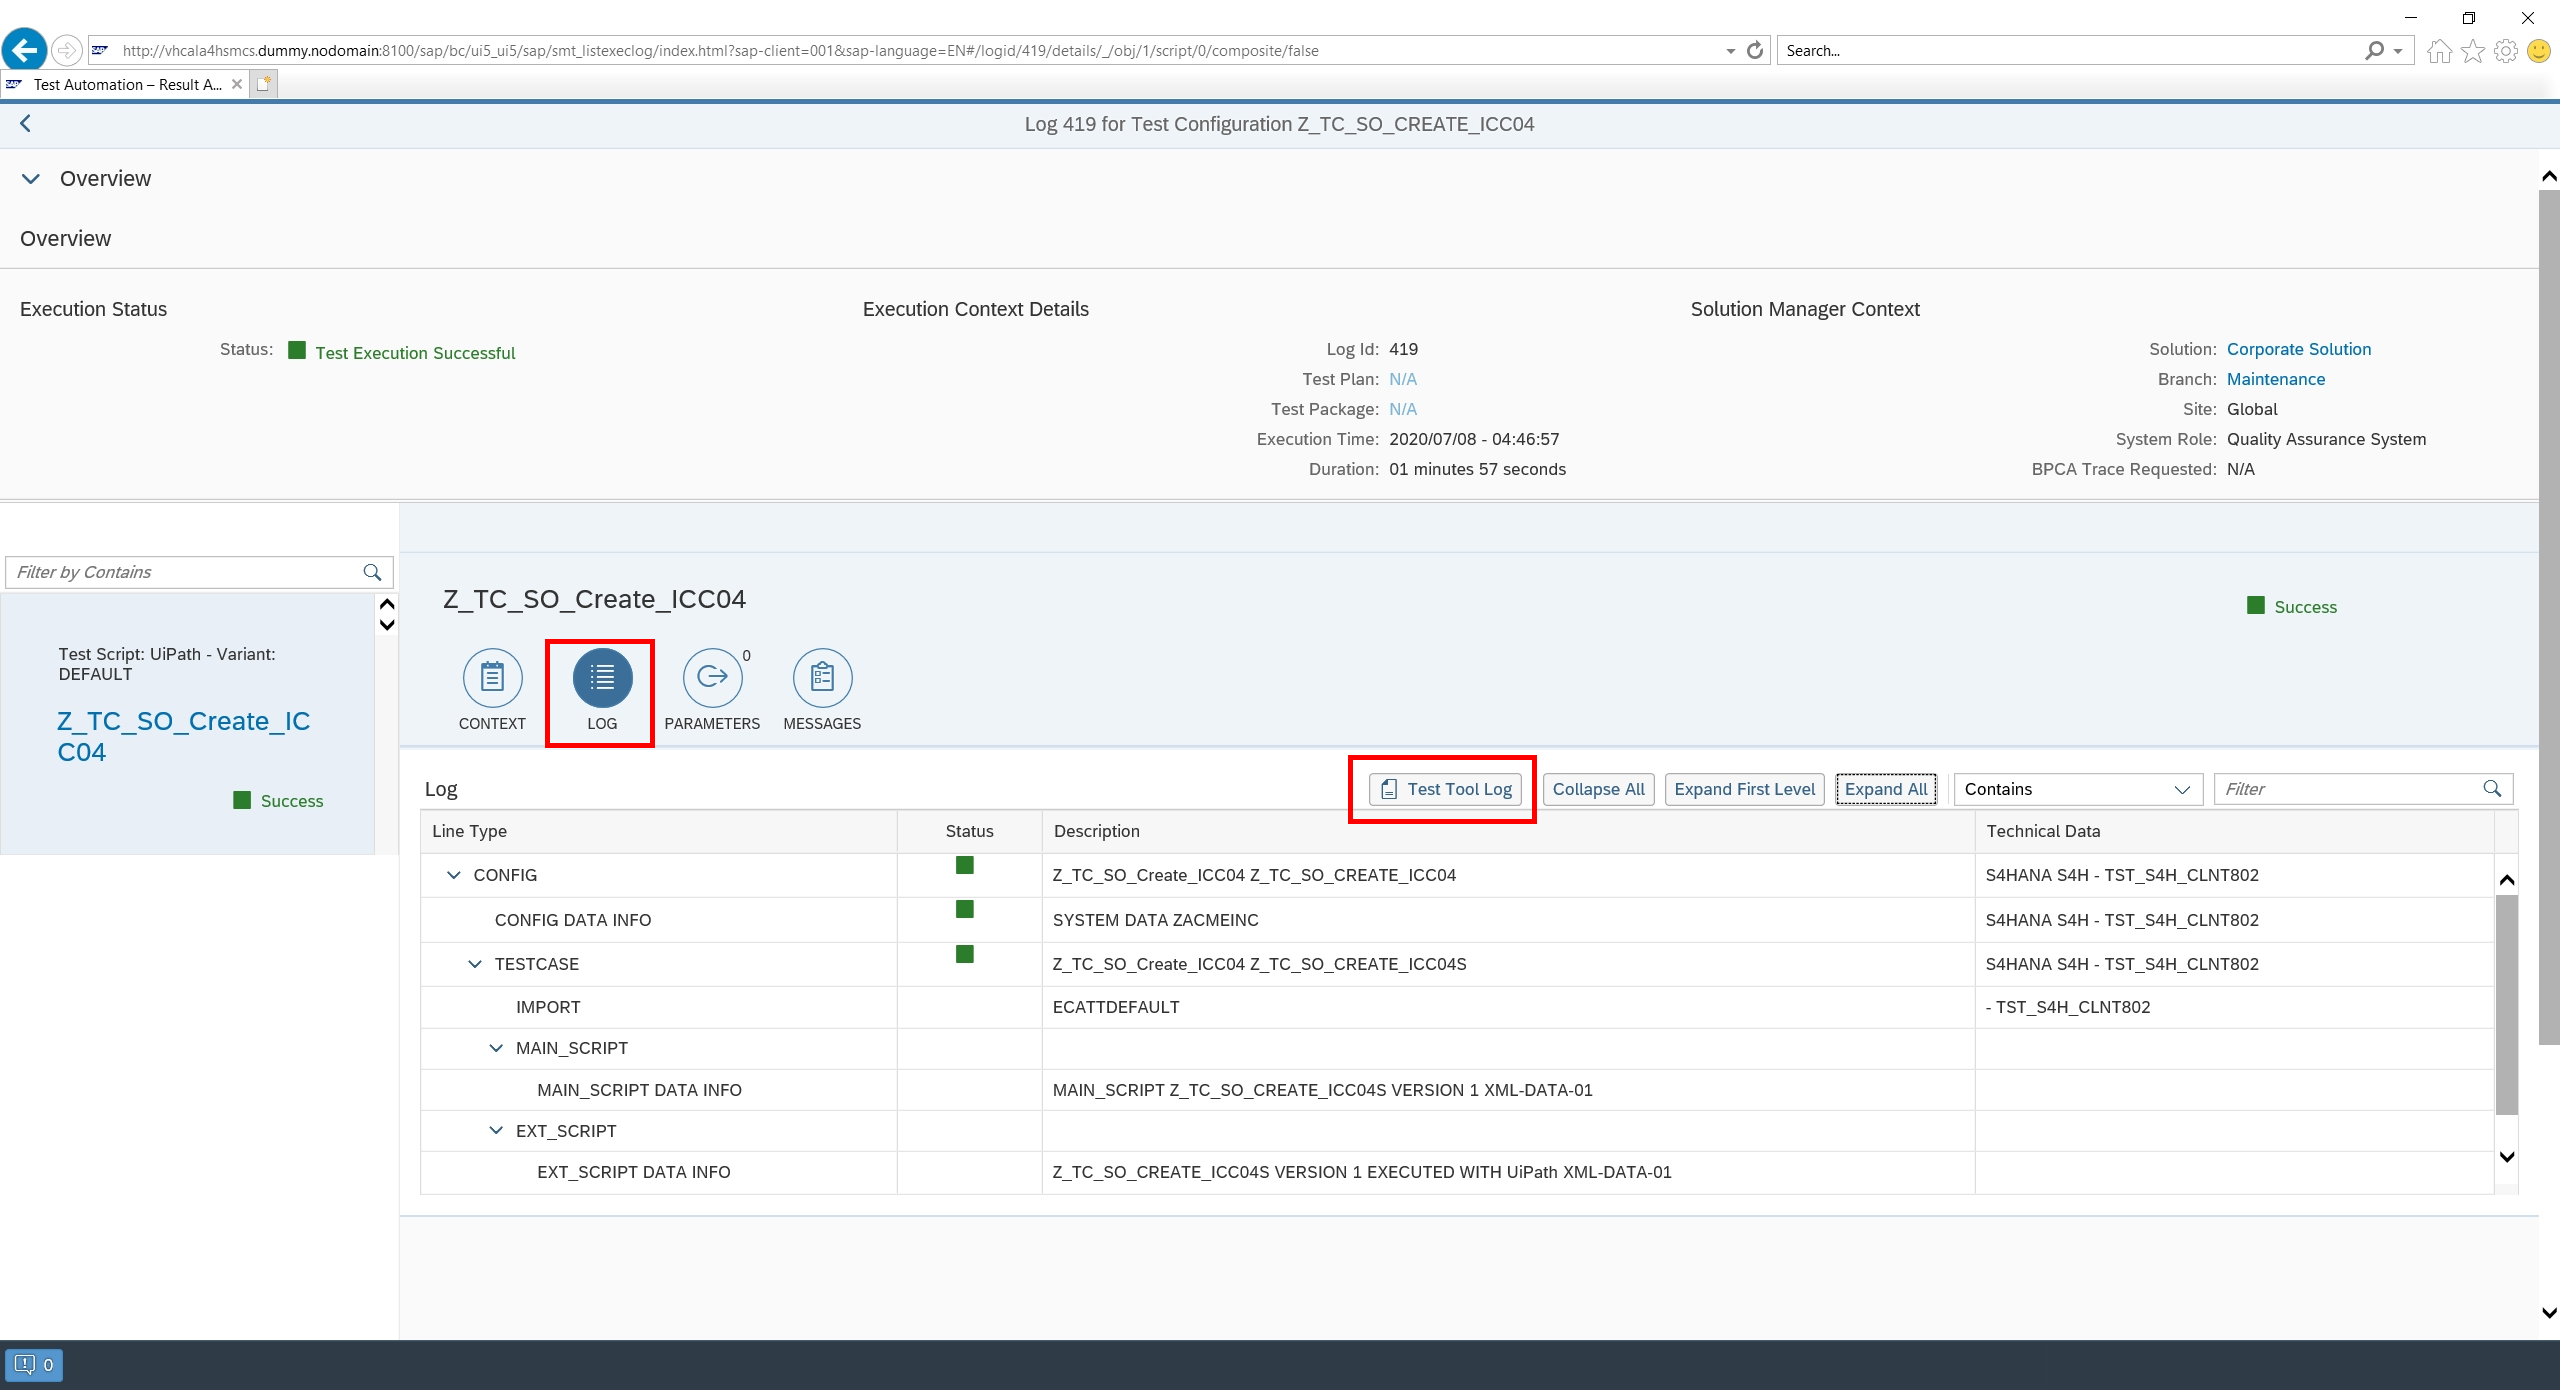Open the Corporate Solution link
The height and width of the screenshot is (1390, 2560).
coord(2298,349)
